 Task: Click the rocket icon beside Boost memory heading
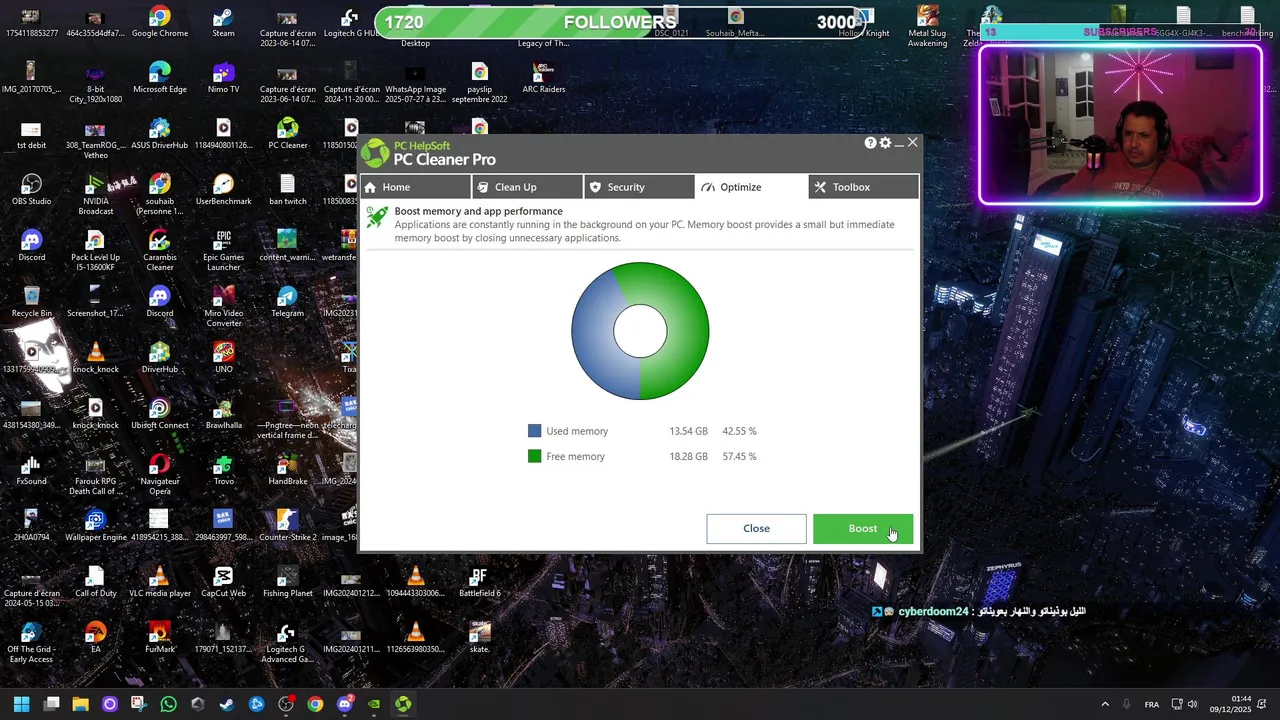tap(377, 217)
